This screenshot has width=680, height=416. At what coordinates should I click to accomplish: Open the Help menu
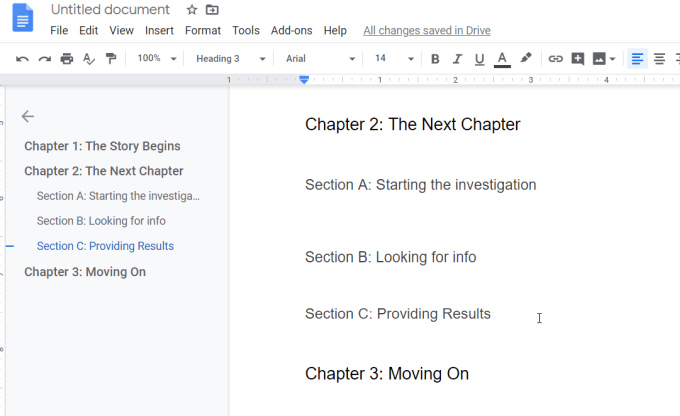pos(335,30)
